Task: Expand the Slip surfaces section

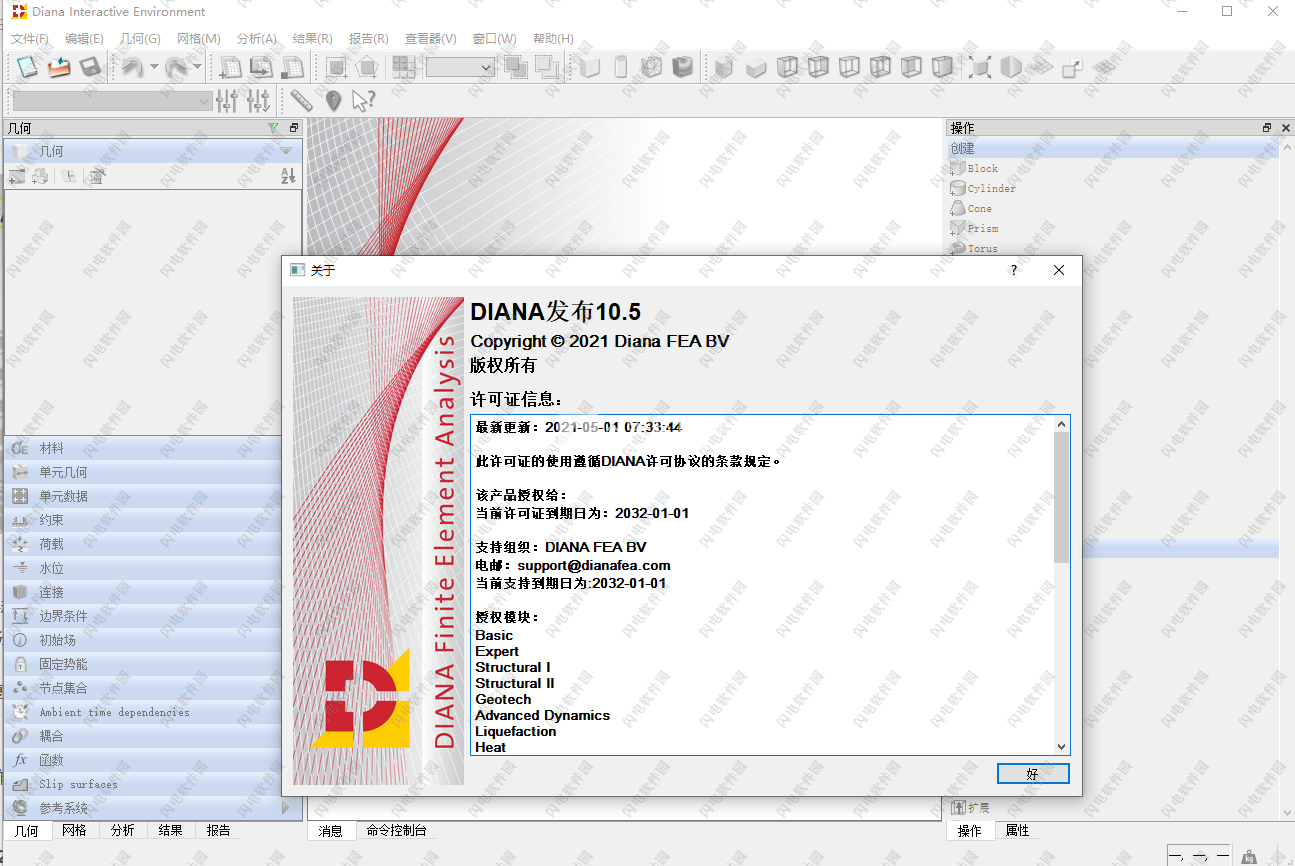Action: (x=144, y=784)
